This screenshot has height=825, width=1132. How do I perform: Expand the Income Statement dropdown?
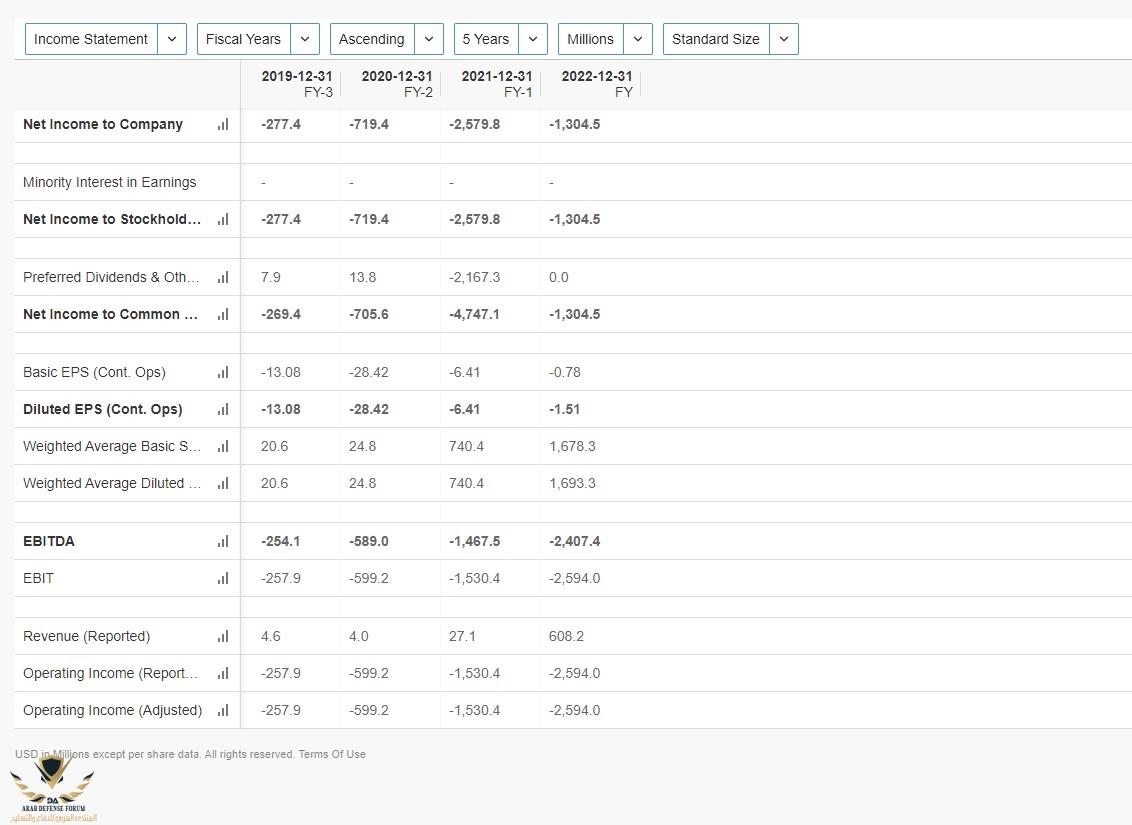click(x=105, y=39)
